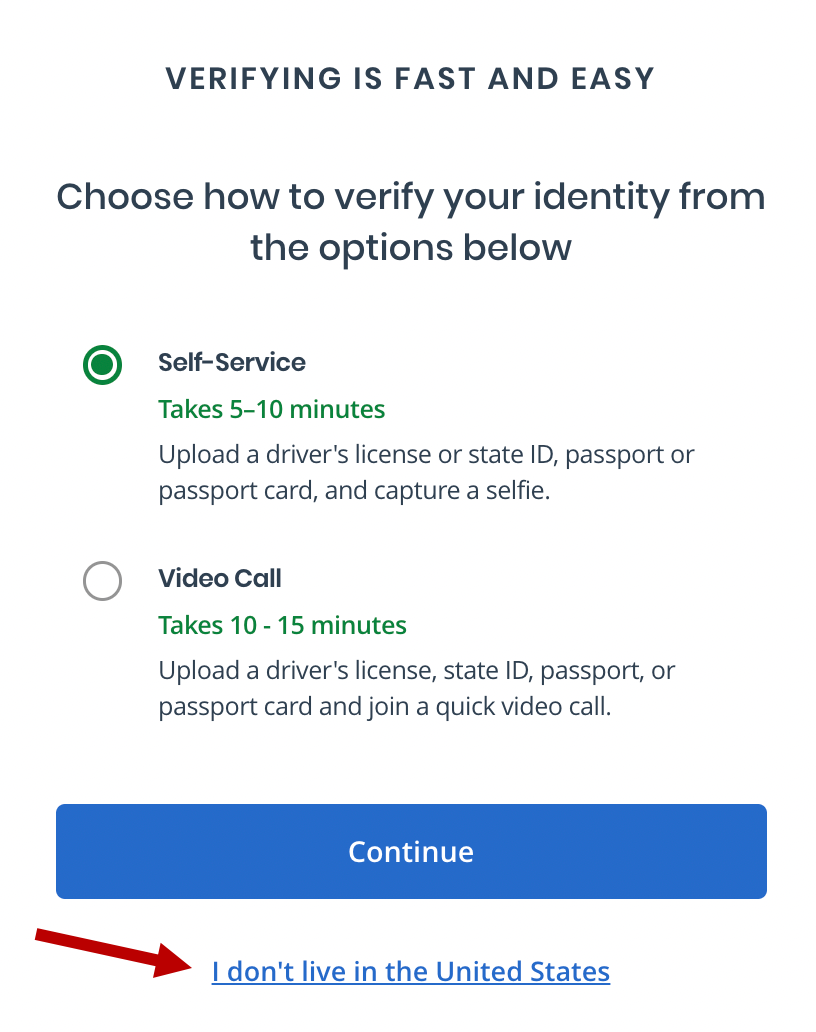Click the 'Choose how to verify' heading

click(x=411, y=222)
